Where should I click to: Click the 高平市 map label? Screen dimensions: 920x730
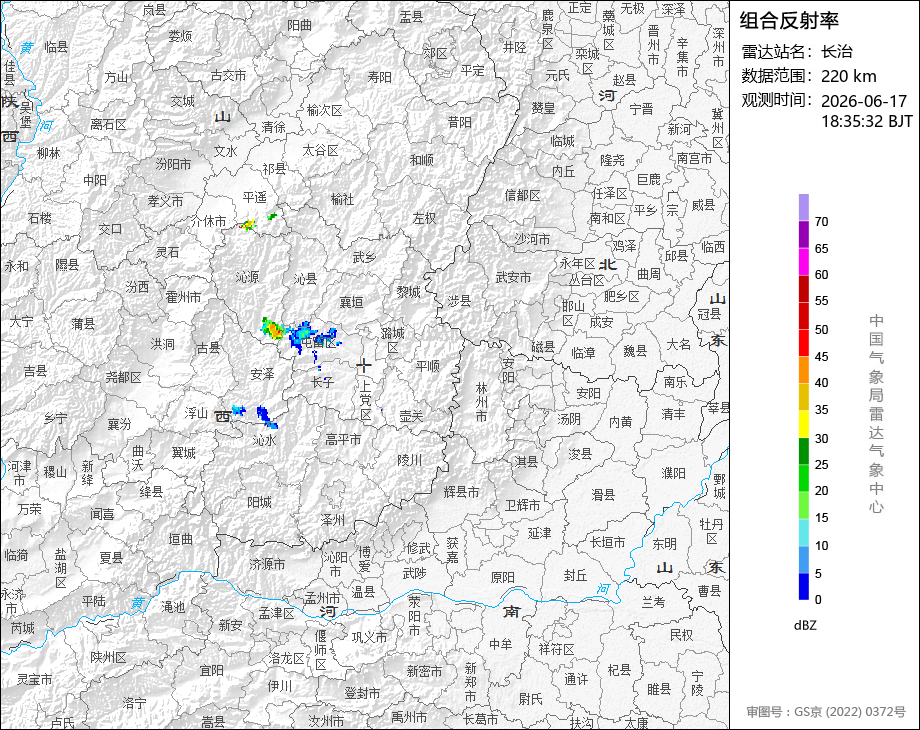pos(343,439)
